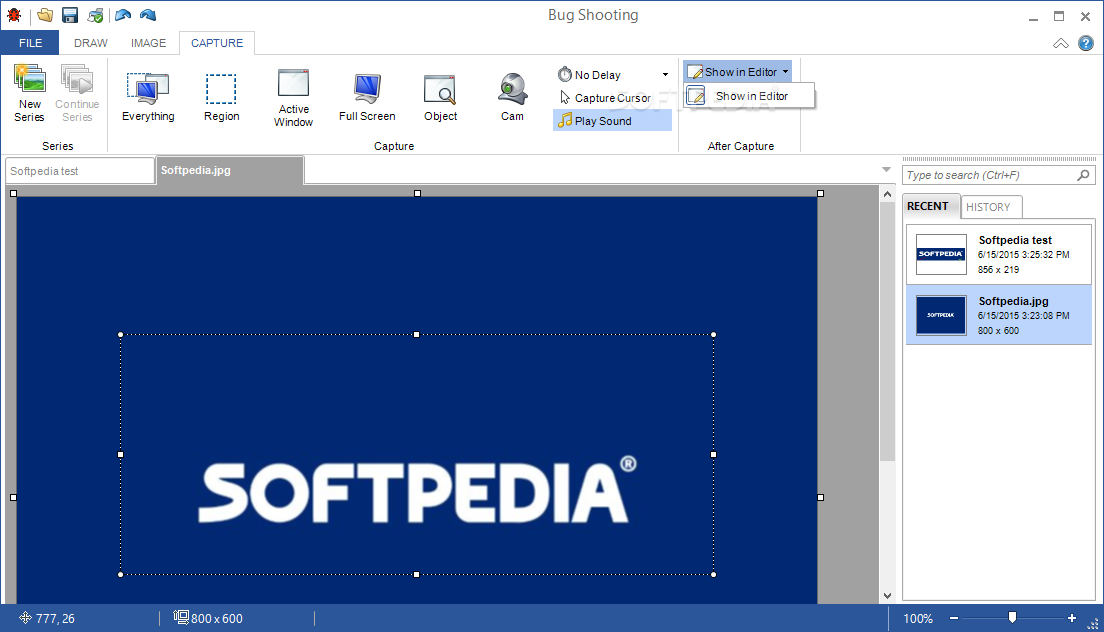Screen dimensions: 1104x632
Task: Capture from the Cam
Action: pos(513,97)
